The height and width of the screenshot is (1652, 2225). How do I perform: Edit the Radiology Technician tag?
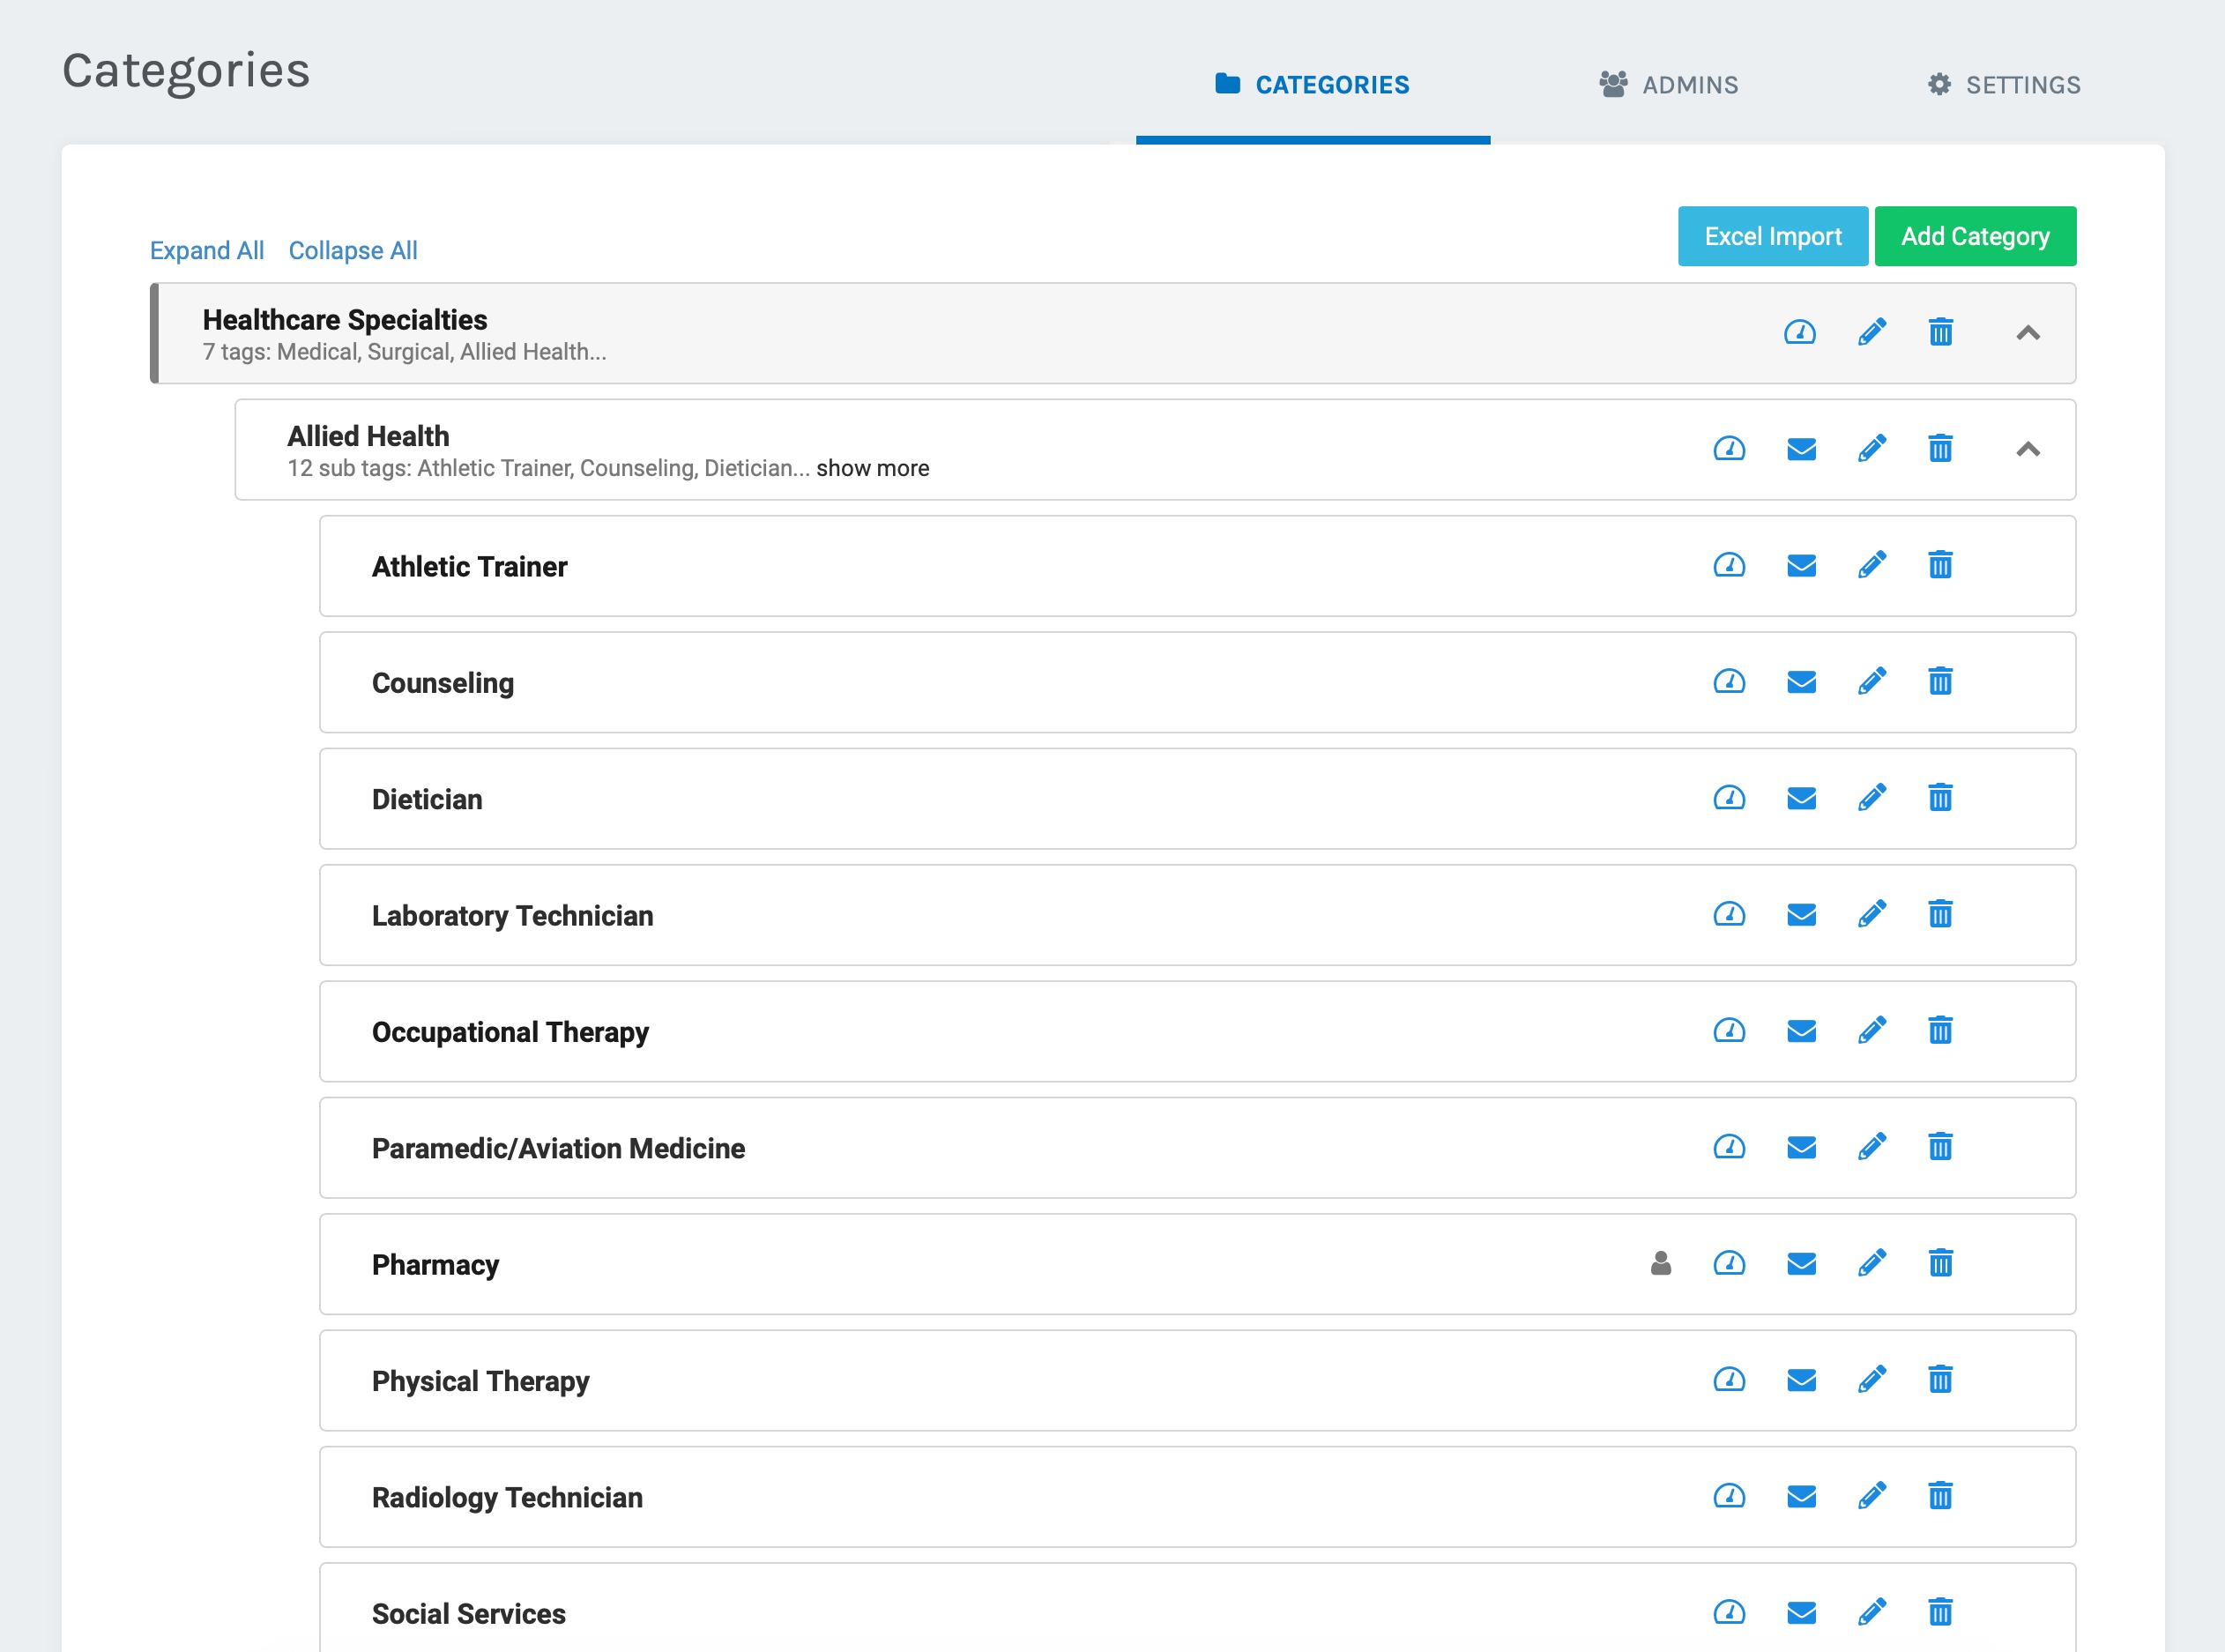click(1871, 1496)
